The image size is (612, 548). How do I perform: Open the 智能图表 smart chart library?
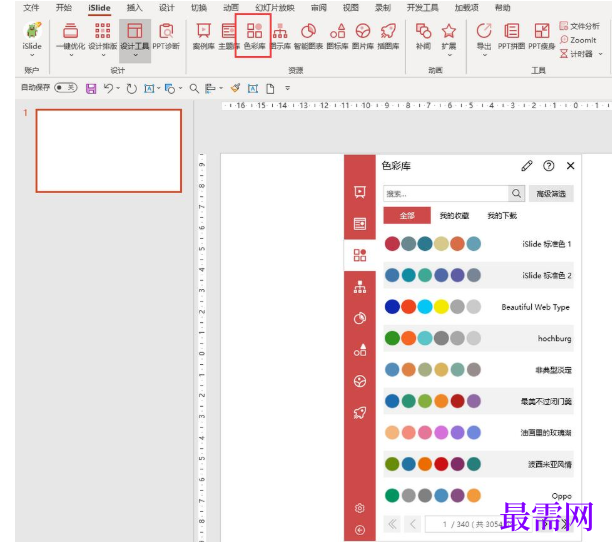point(308,36)
